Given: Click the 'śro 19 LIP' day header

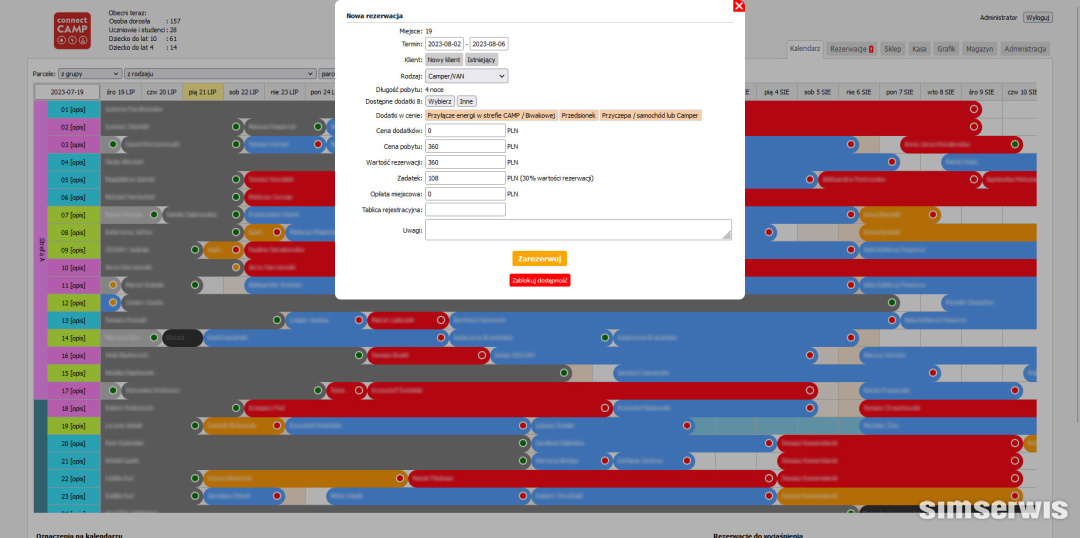Looking at the screenshot, I should click(121, 92).
